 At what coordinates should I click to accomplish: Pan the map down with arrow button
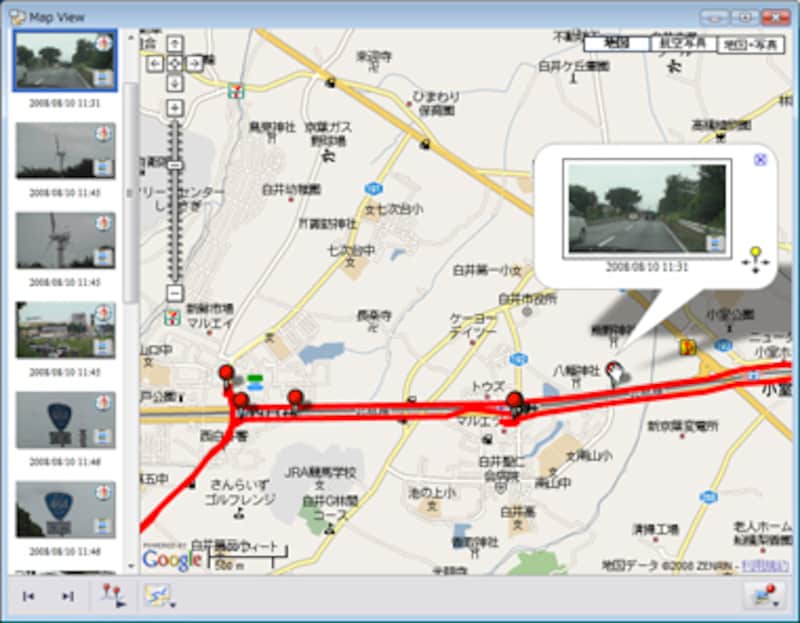(x=175, y=83)
